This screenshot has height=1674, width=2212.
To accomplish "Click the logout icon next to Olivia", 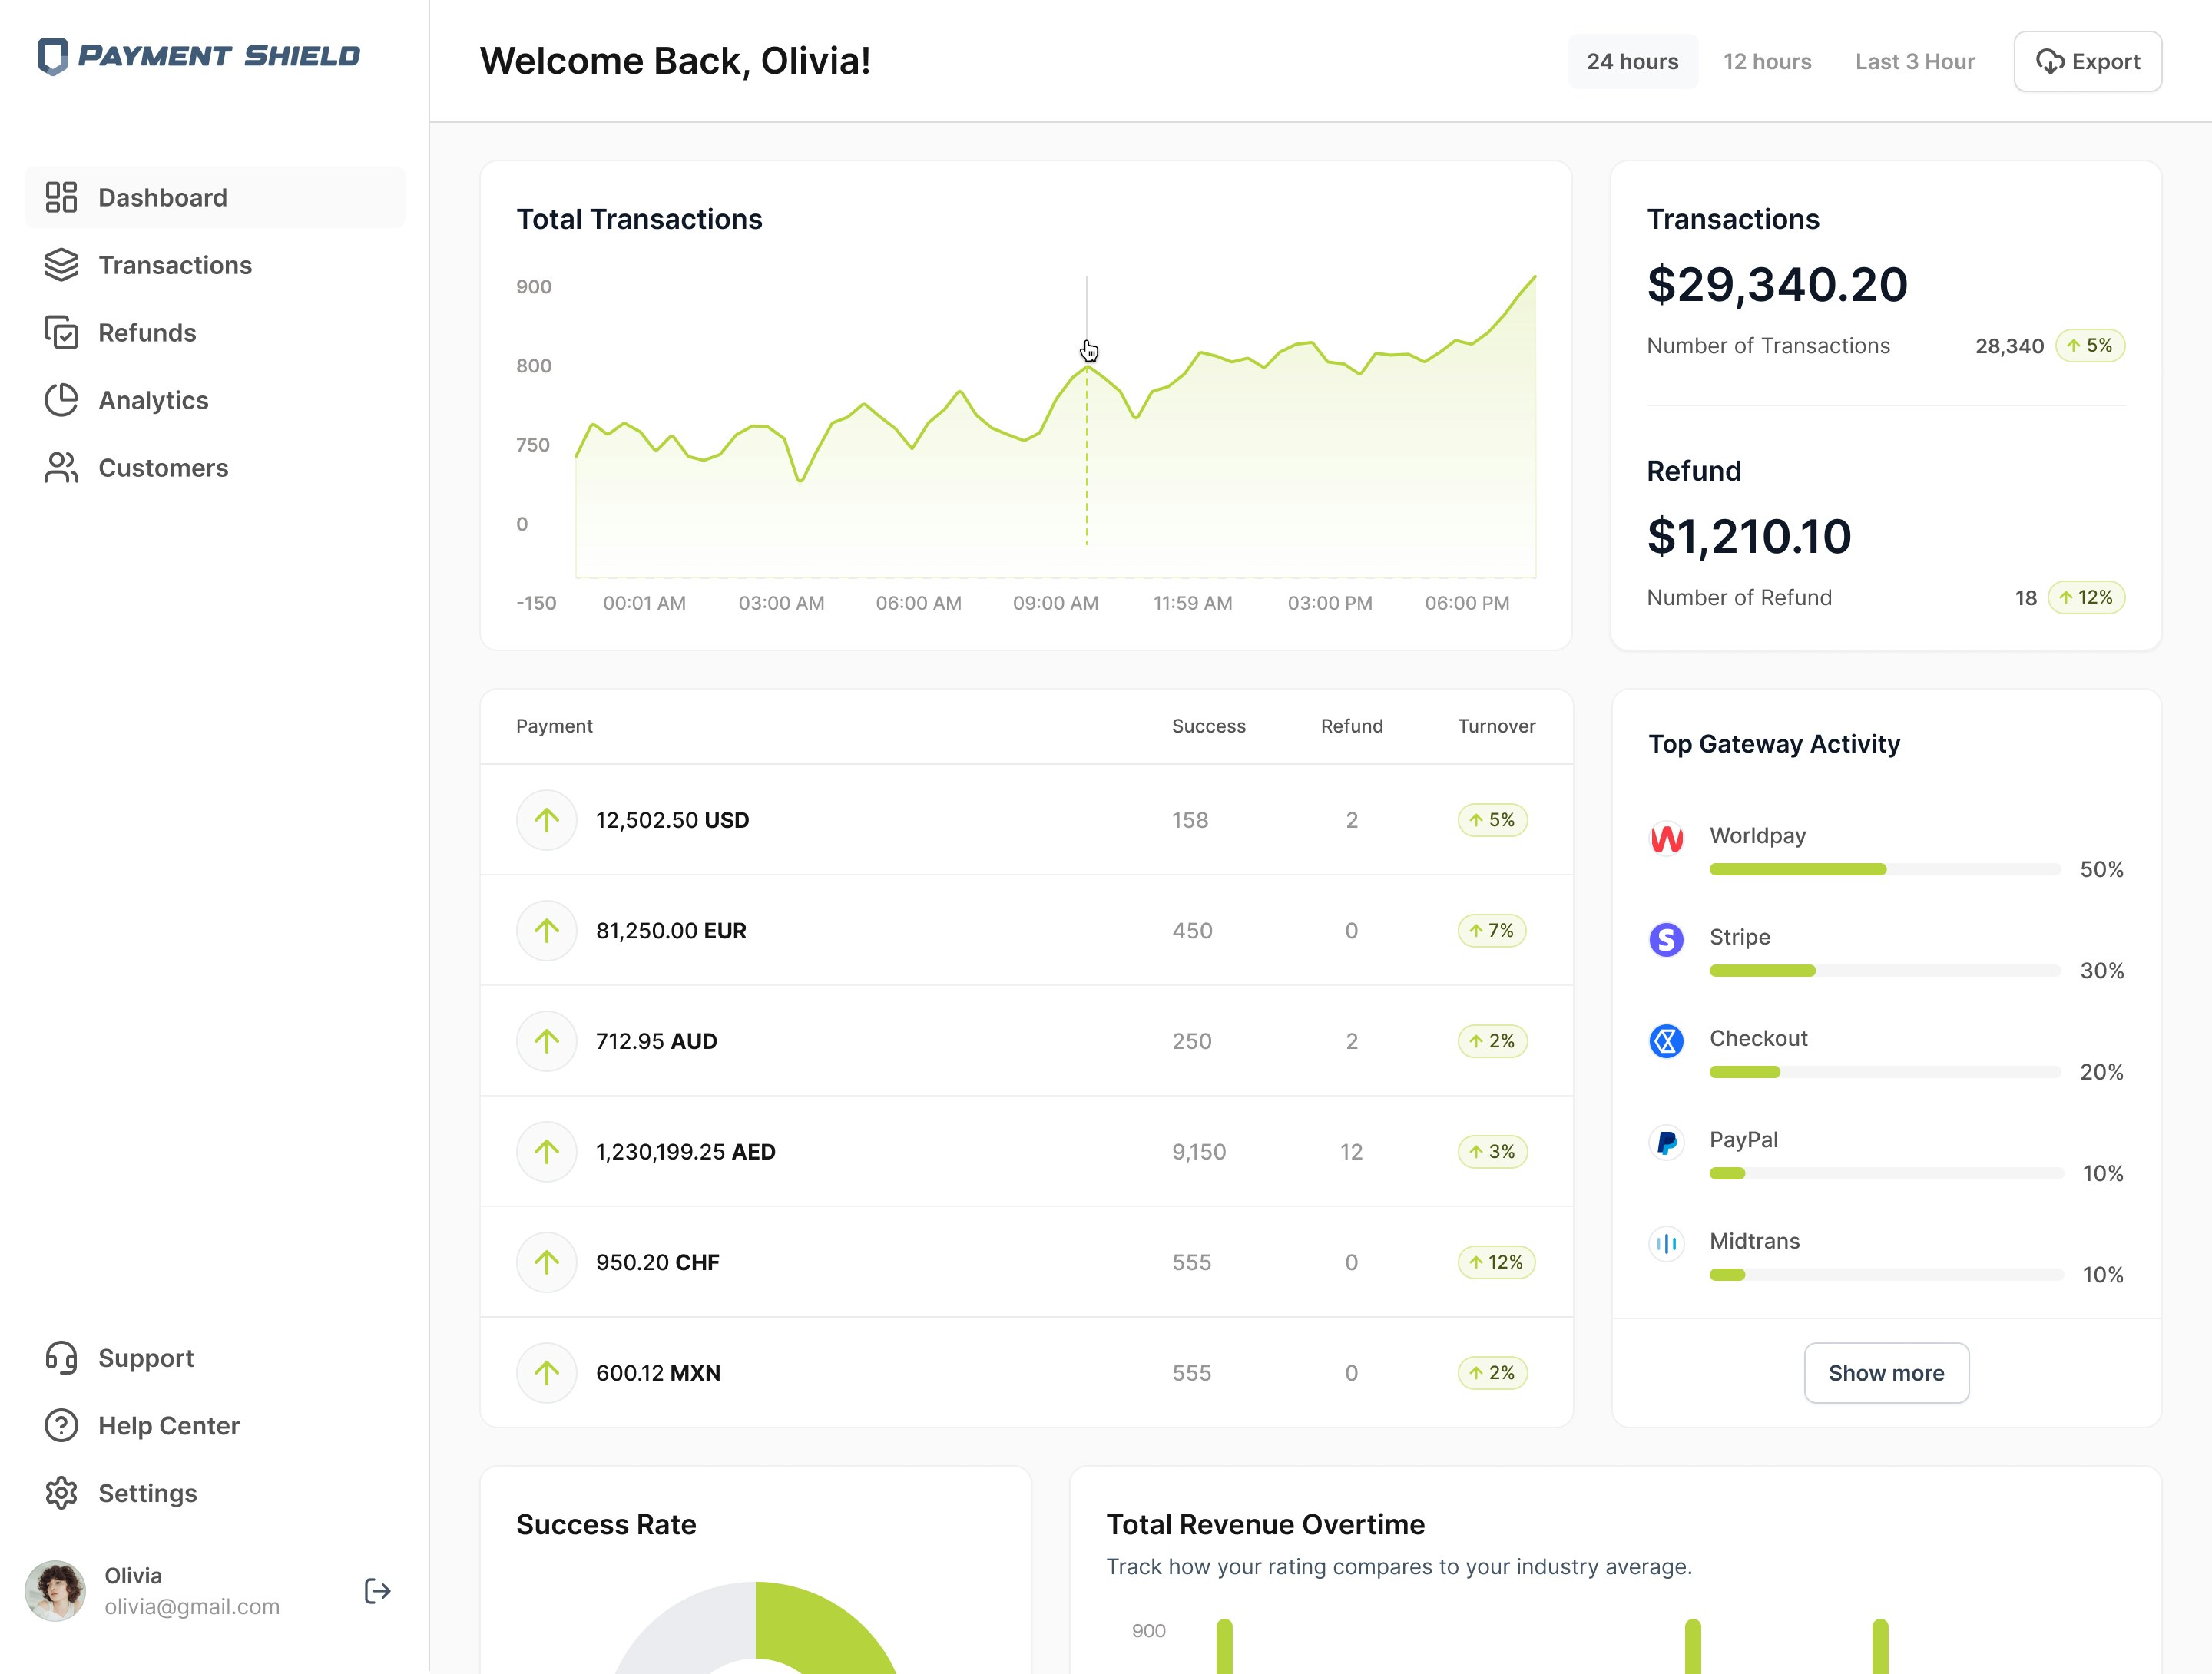I will (377, 1591).
